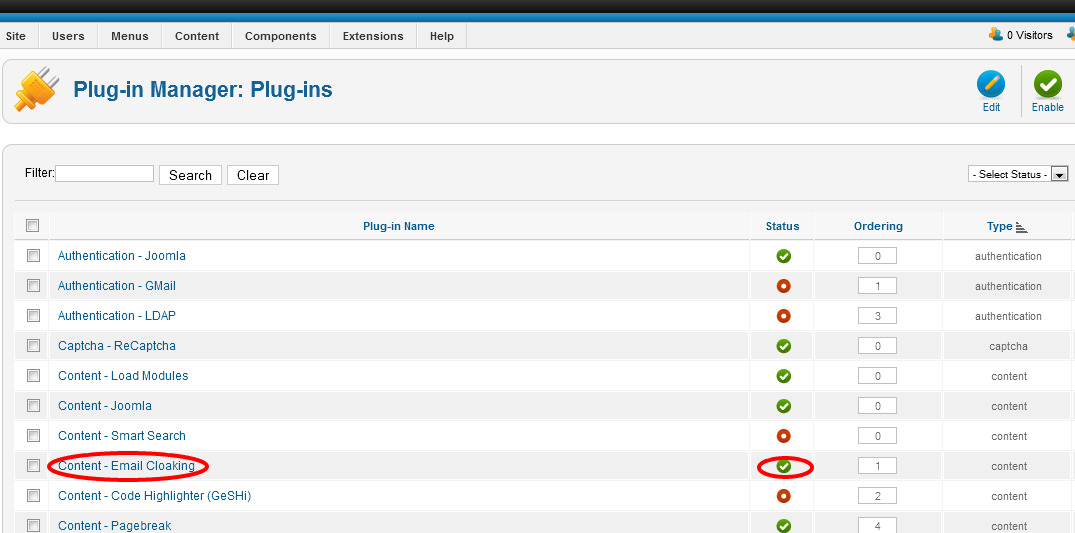Toggle status icon for Content - Smart Search
The image size is (1075, 533).
784,436
